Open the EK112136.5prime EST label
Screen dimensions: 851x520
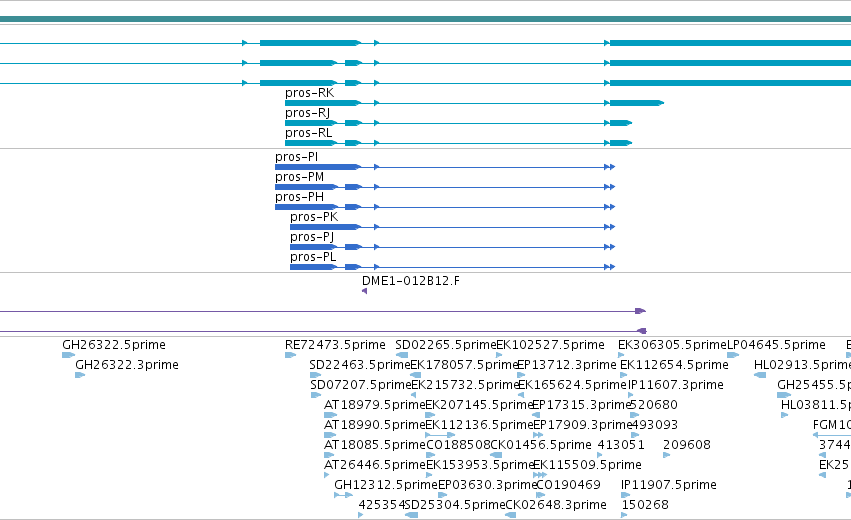[x=479, y=426]
